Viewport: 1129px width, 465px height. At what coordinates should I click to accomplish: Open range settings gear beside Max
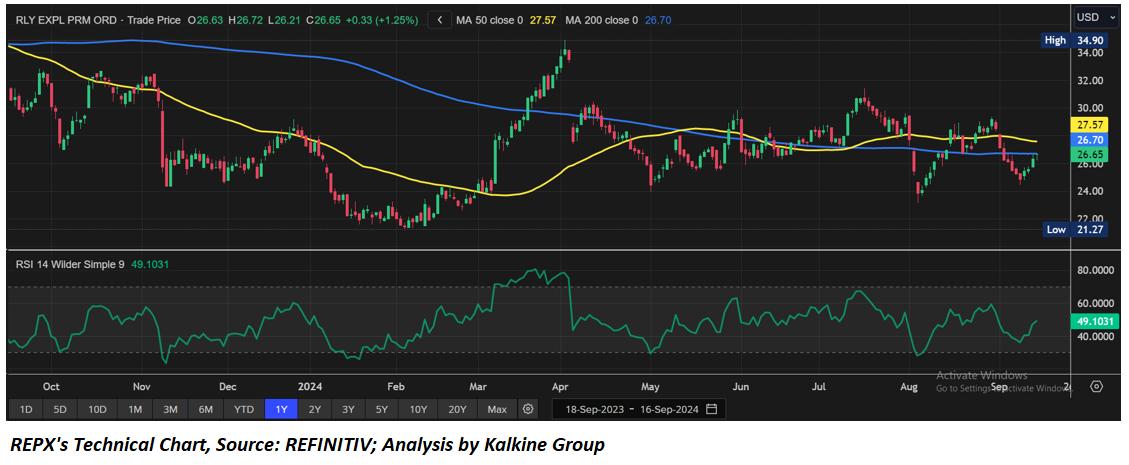(x=528, y=410)
